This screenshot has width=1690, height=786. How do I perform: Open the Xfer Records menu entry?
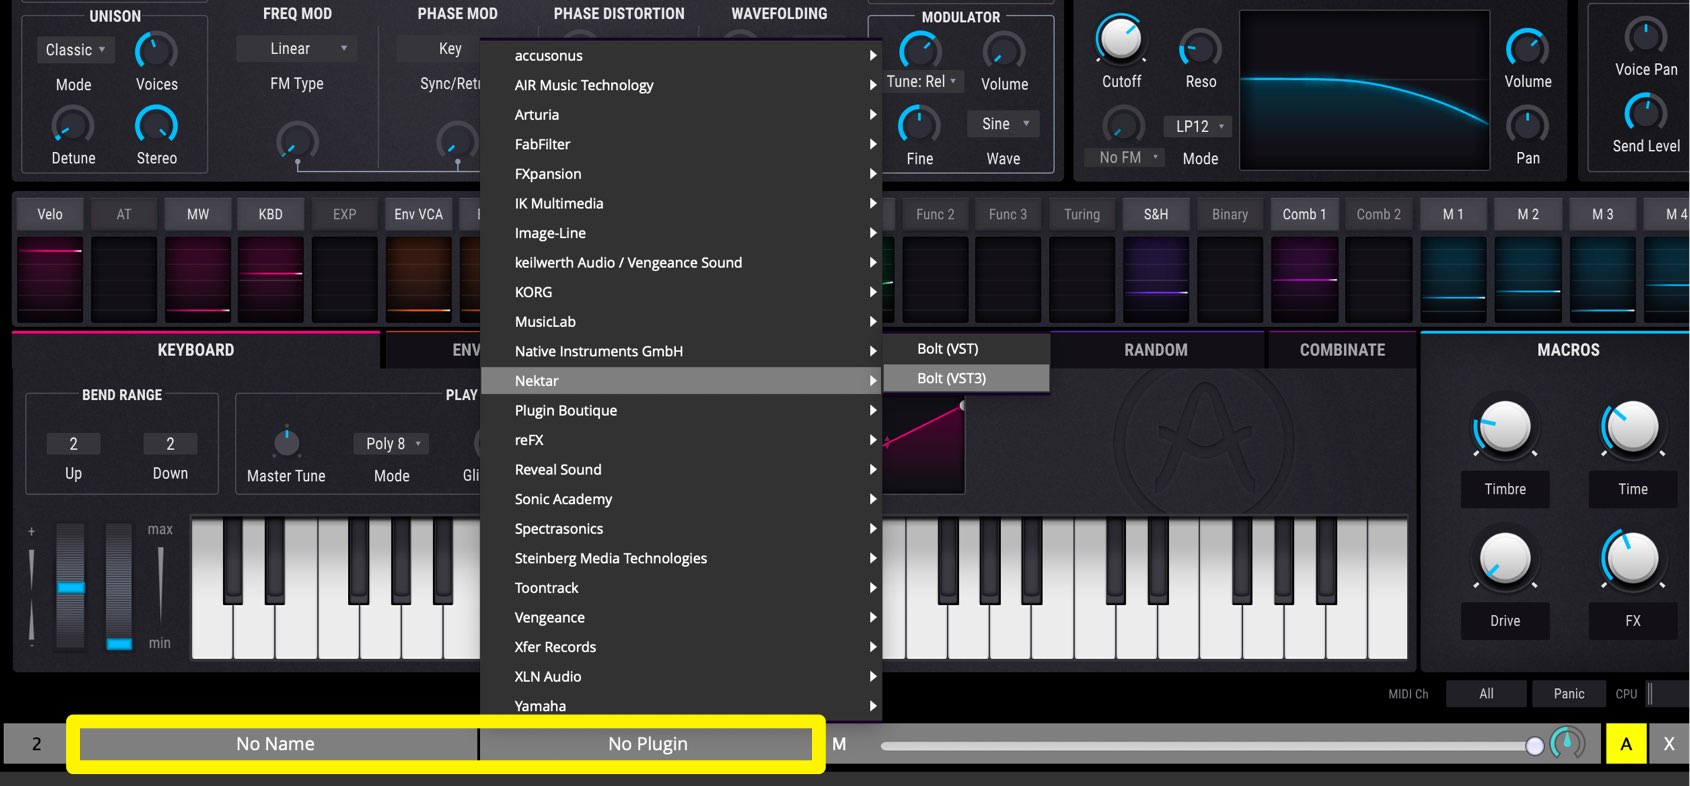click(681, 647)
